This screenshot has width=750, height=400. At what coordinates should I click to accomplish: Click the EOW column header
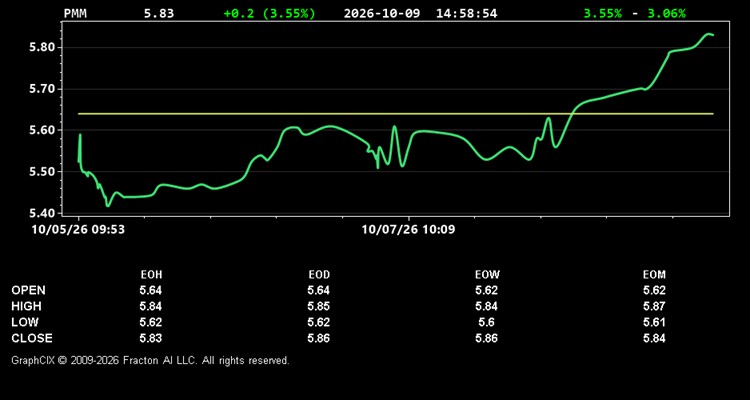click(487, 275)
